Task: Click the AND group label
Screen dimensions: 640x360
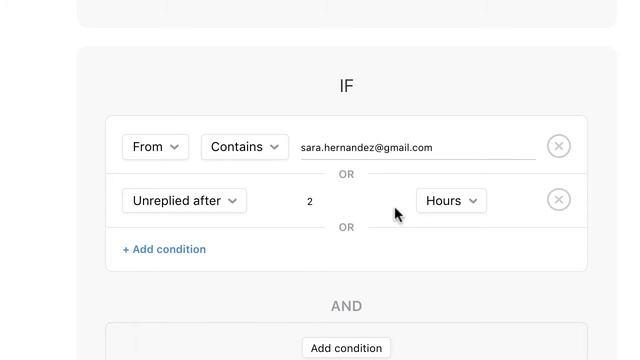Action: pos(347,306)
